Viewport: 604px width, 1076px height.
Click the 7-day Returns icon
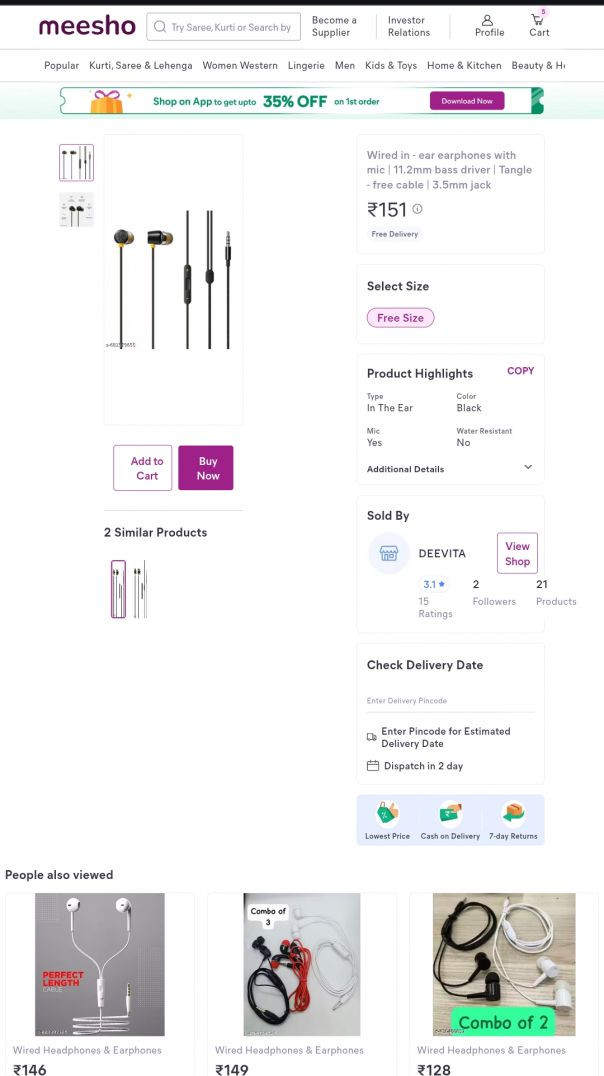tap(513, 812)
